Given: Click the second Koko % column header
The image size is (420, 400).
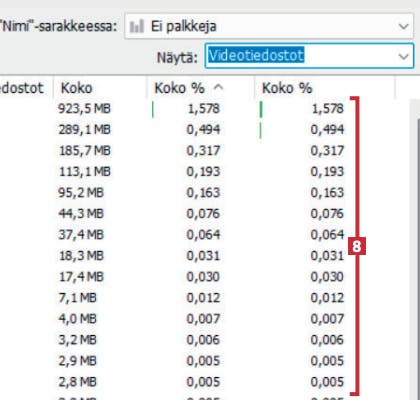Looking at the screenshot, I should point(324,88).
